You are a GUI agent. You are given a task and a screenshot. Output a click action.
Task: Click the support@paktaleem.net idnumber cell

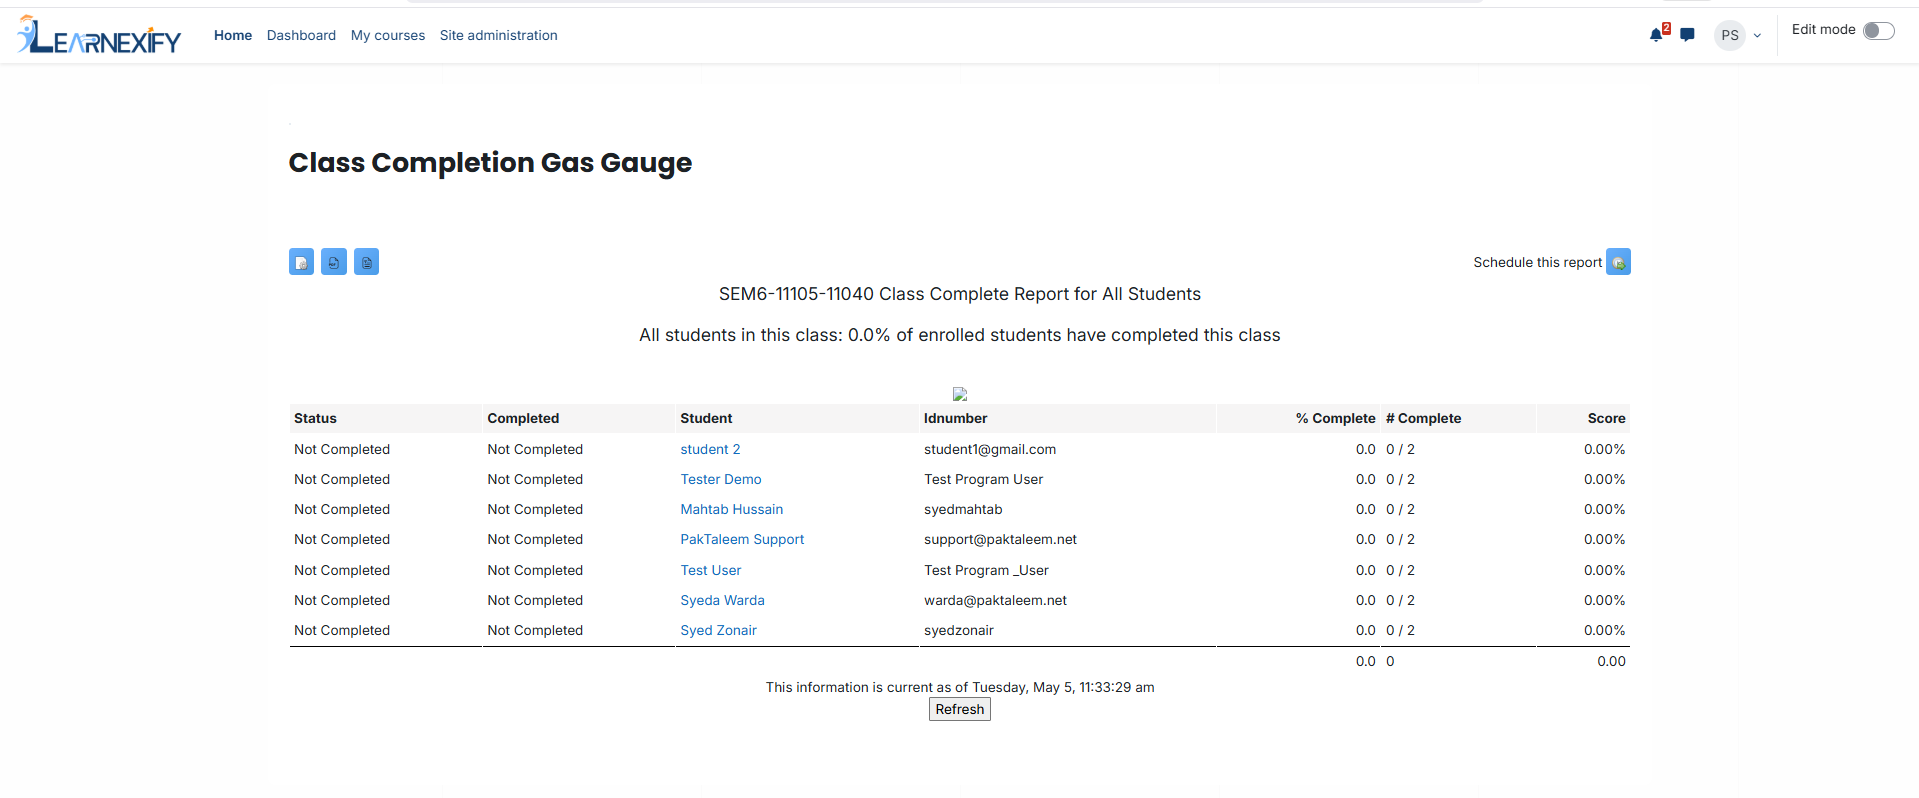[x=1000, y=539]
